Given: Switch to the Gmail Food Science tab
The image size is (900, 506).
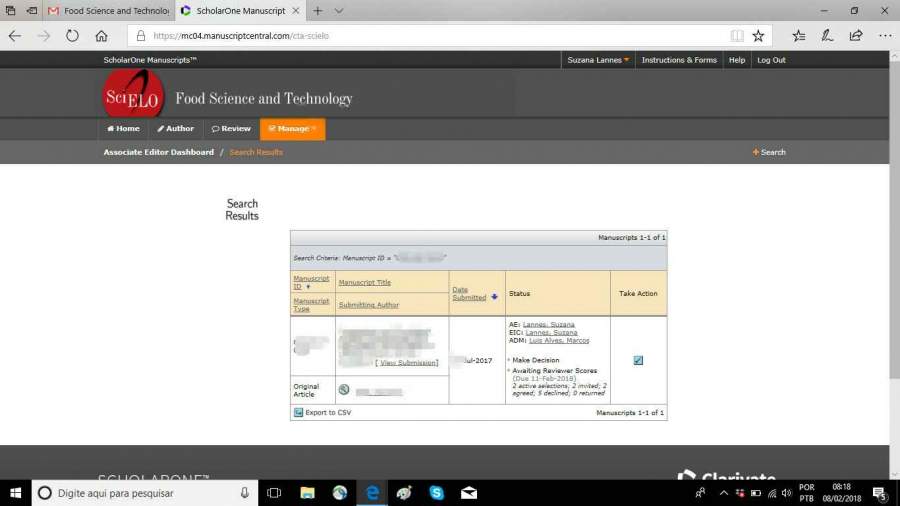Looking at the screenshot, I should (x=109, y=11).
